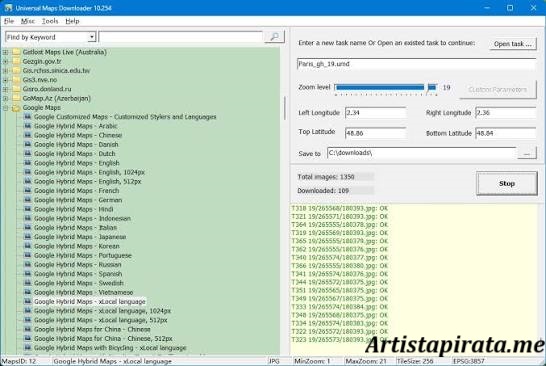Click the Getlost Maps Live folder icon
The width and height of the screenshot is (546, 366).
pos(16,52)
